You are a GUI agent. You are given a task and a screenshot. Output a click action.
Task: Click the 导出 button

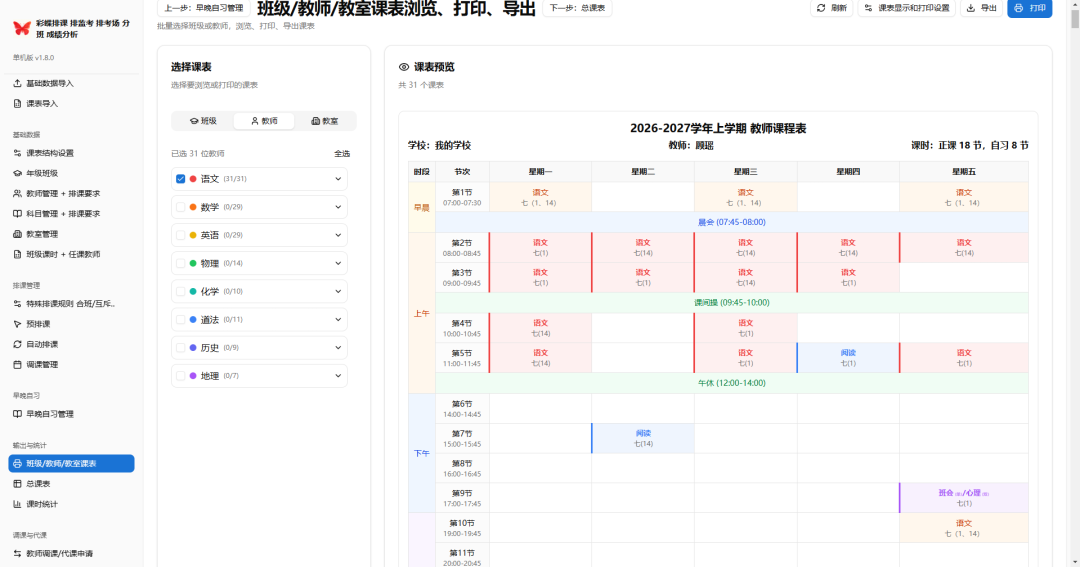982,8
